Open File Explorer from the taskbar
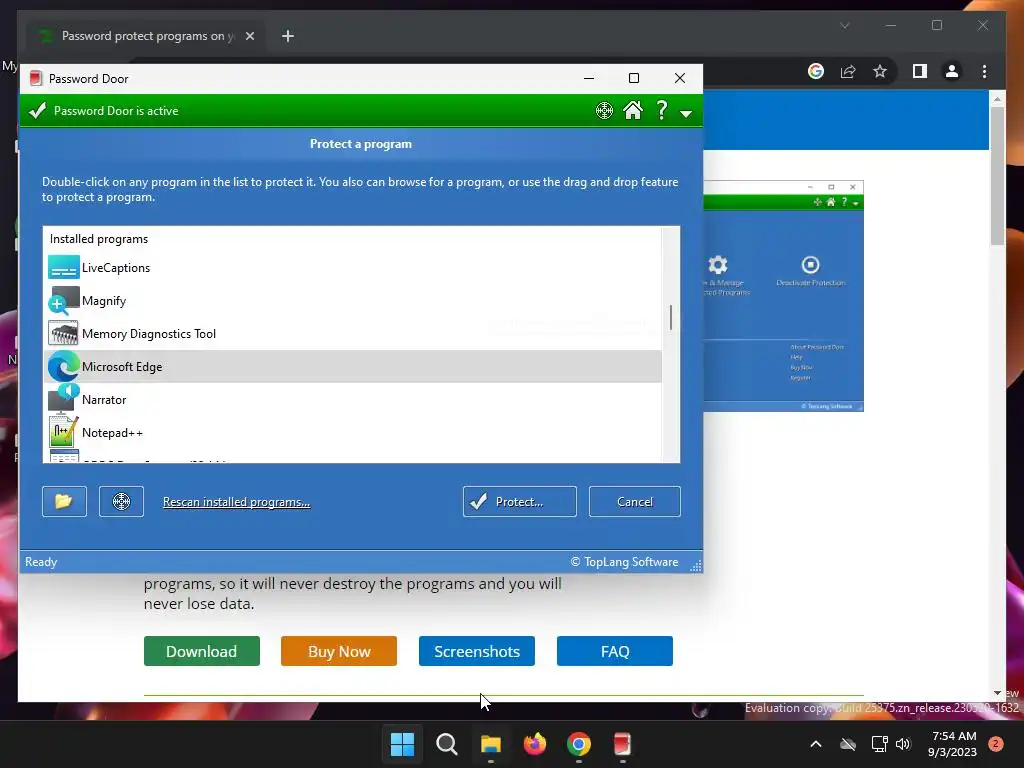This screenshot has width=1024, height=768. click(490, 744)
